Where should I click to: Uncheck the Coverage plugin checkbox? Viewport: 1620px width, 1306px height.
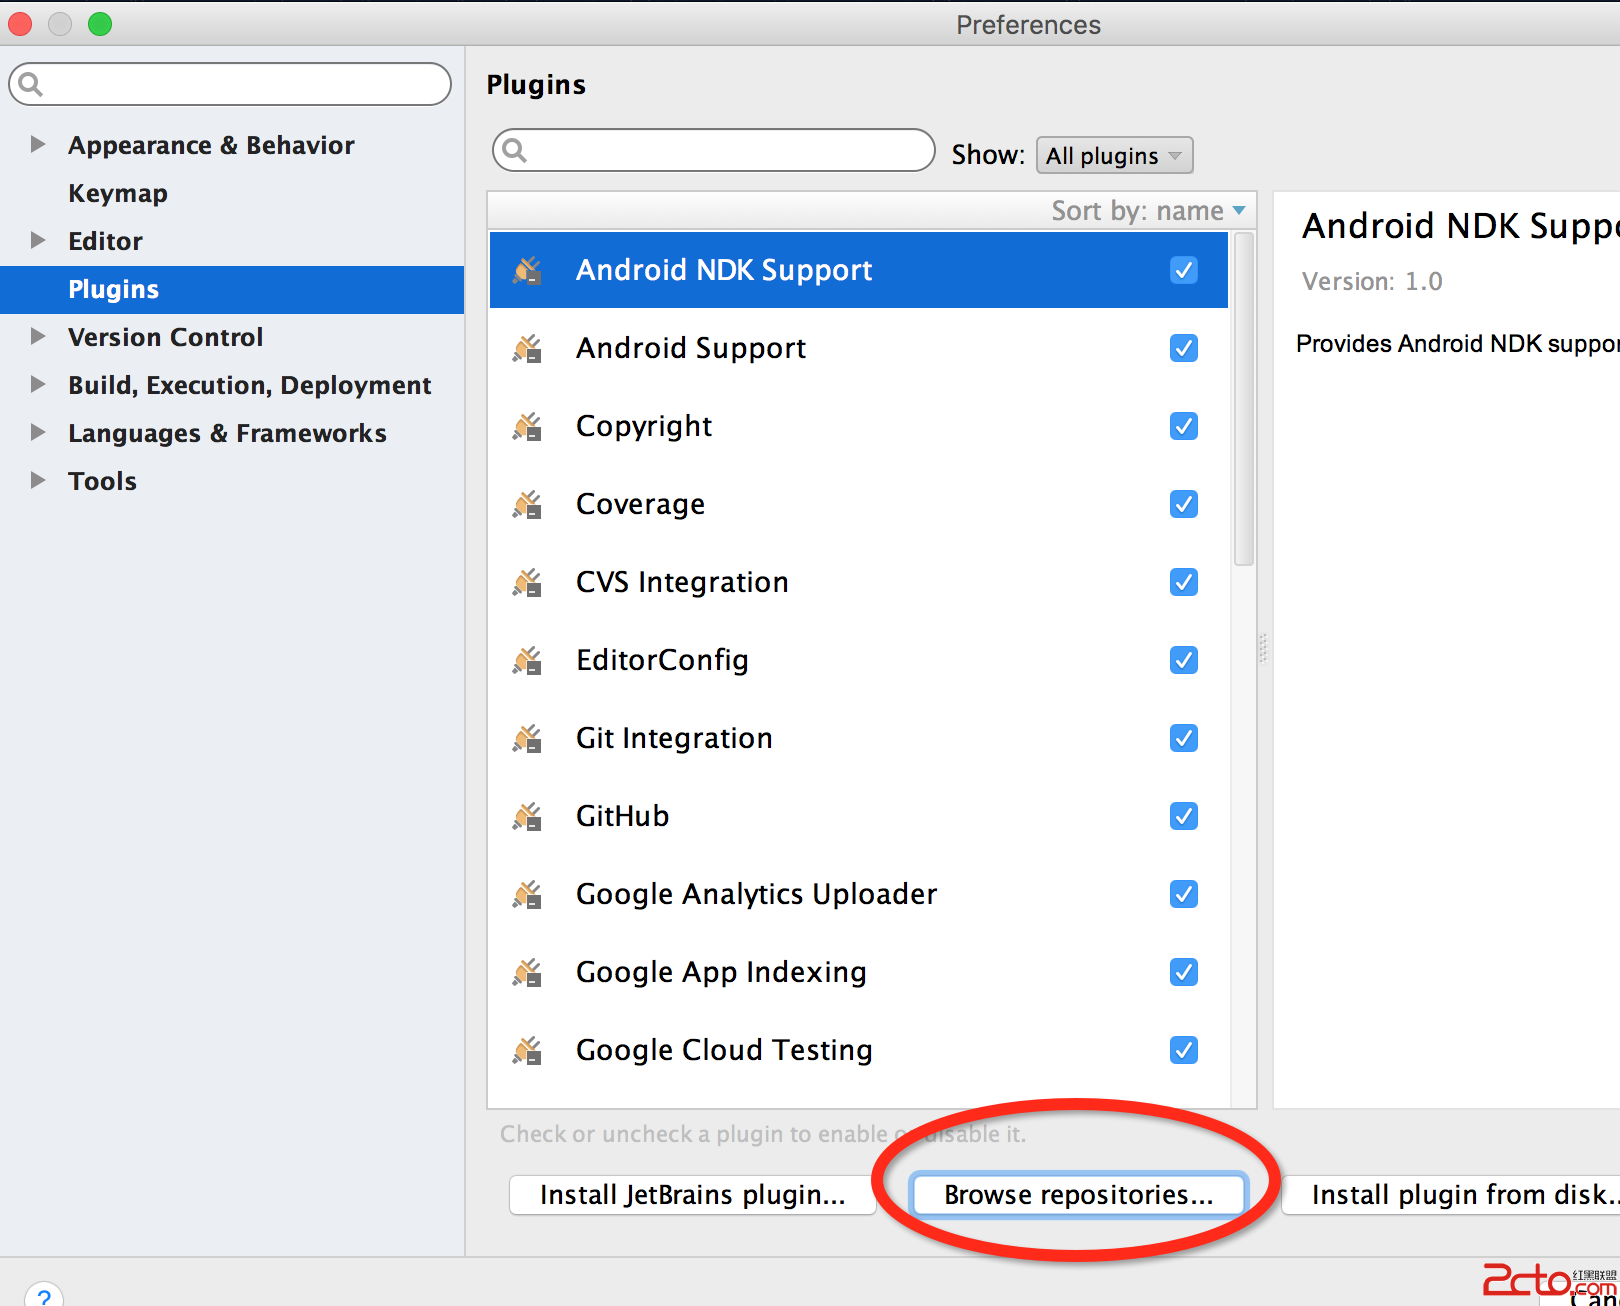(x=1183, y=504)
